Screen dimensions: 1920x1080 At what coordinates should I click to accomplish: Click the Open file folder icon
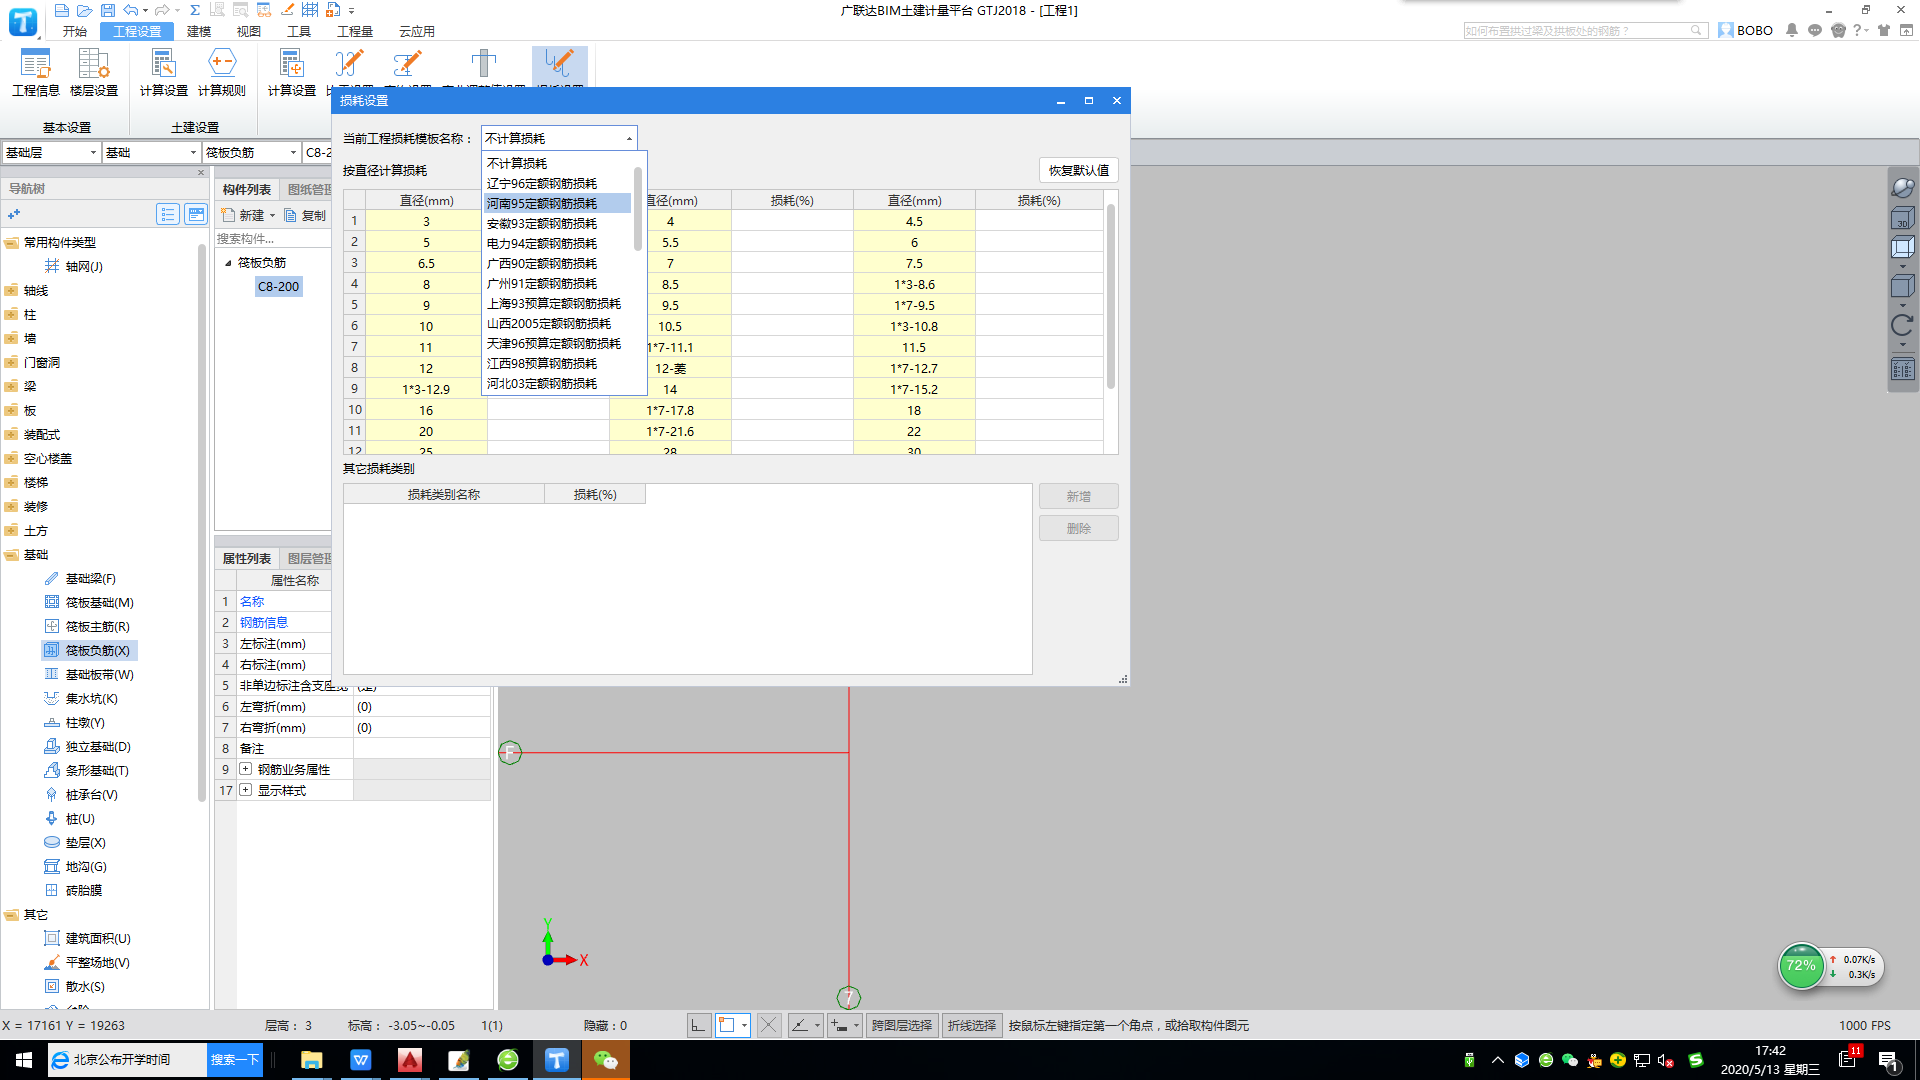[85, 10]
